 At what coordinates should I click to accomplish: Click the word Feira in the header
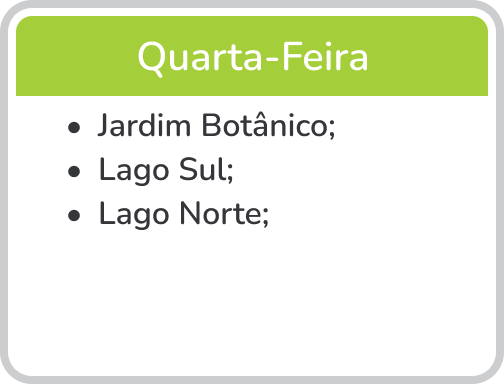tap(325, 57)
